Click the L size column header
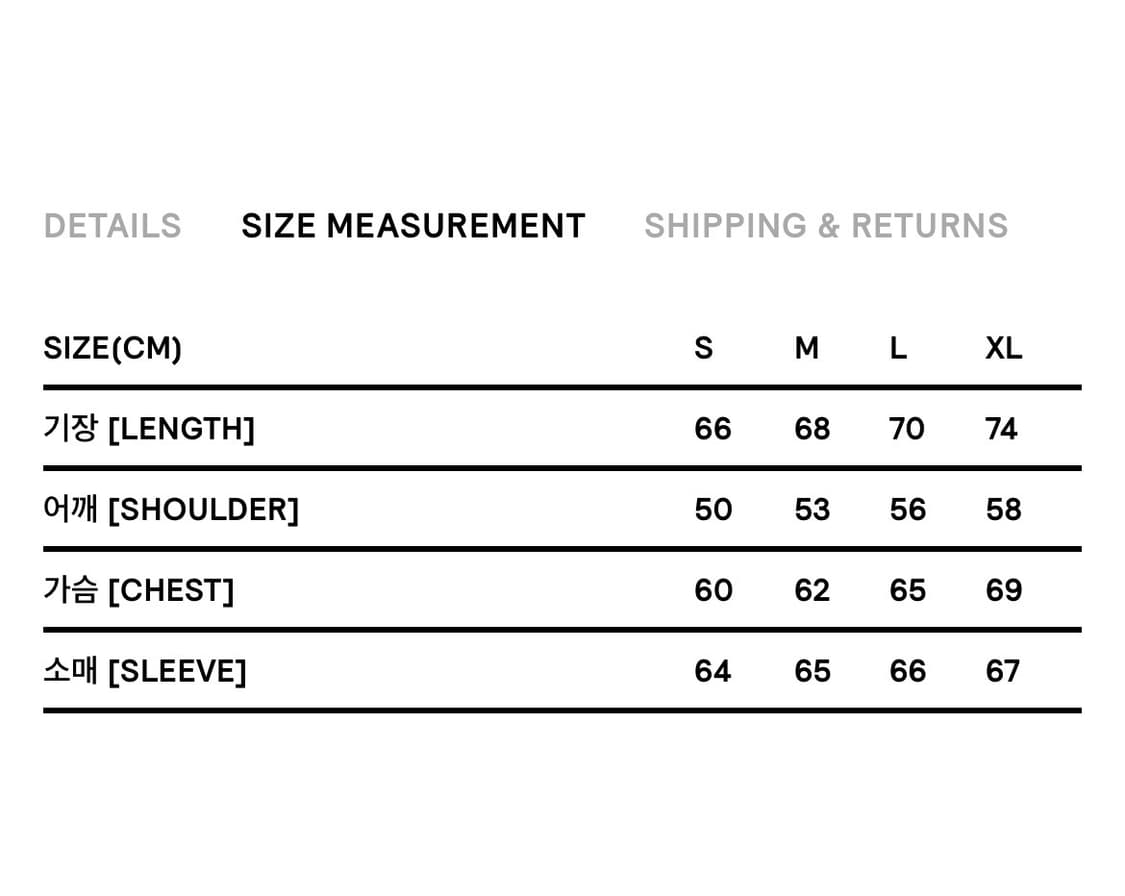 [898, 348]
